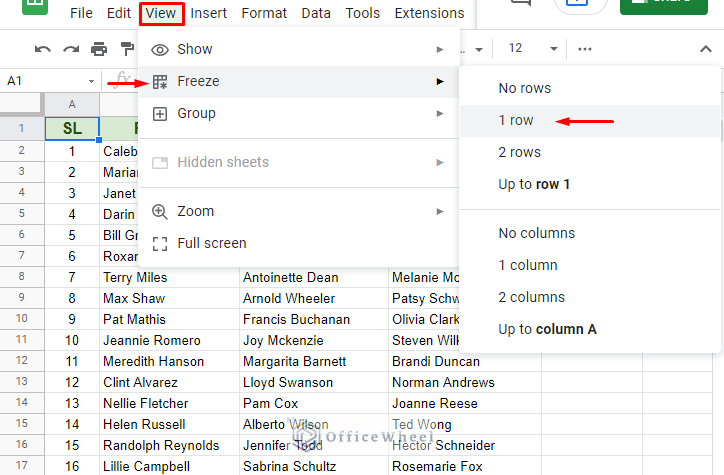Viewport: 724px width, 475px height.
Task: Open the three-dot more options icon
Action: [x=585, y=49]
